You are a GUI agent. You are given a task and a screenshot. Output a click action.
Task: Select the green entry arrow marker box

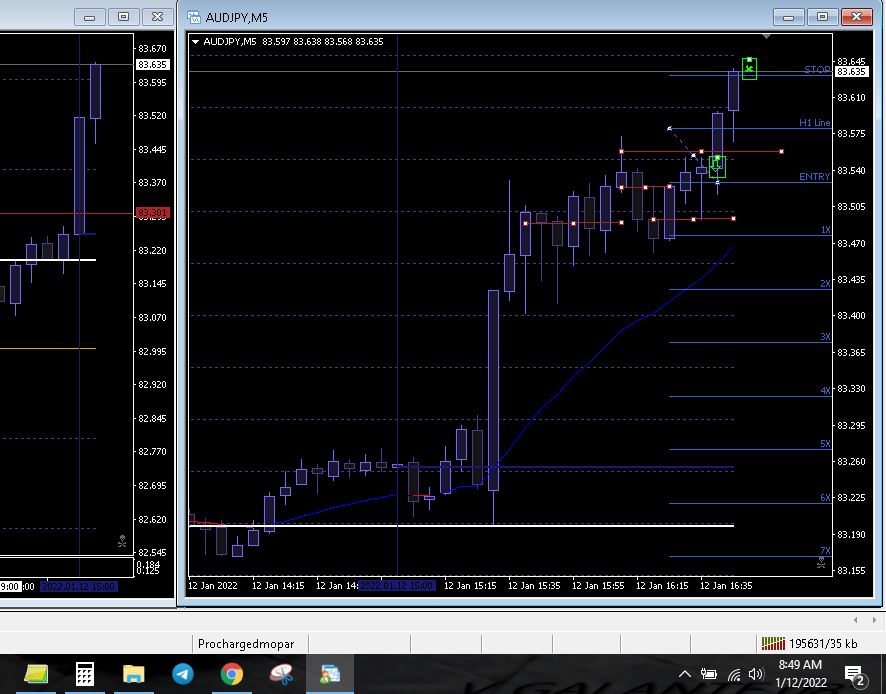click(717, 166)
